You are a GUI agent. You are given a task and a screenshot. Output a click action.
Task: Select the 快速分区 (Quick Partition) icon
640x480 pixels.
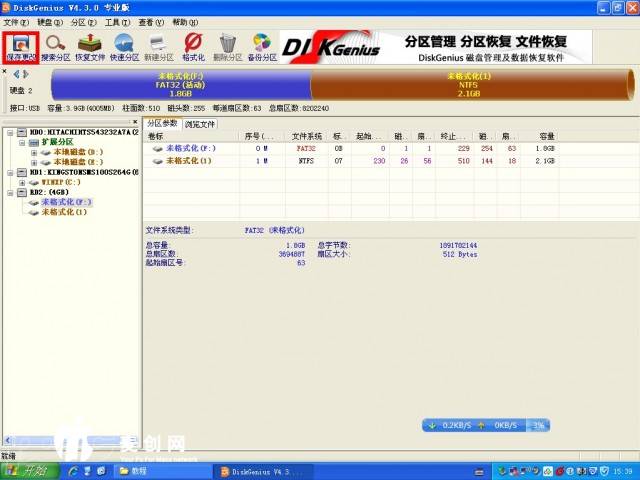tap(125, 46)
